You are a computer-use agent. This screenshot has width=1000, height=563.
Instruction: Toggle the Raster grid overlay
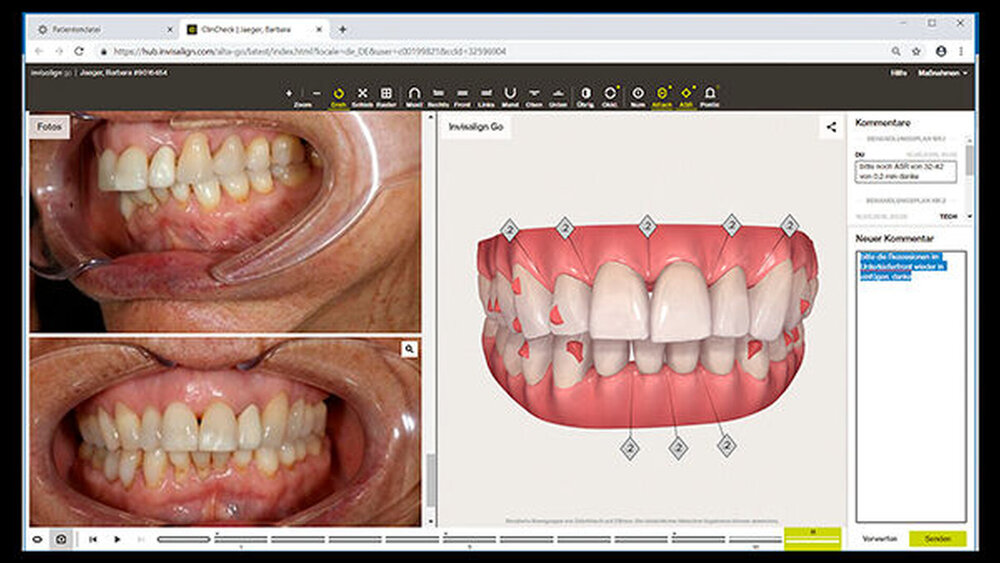point(387,94)
